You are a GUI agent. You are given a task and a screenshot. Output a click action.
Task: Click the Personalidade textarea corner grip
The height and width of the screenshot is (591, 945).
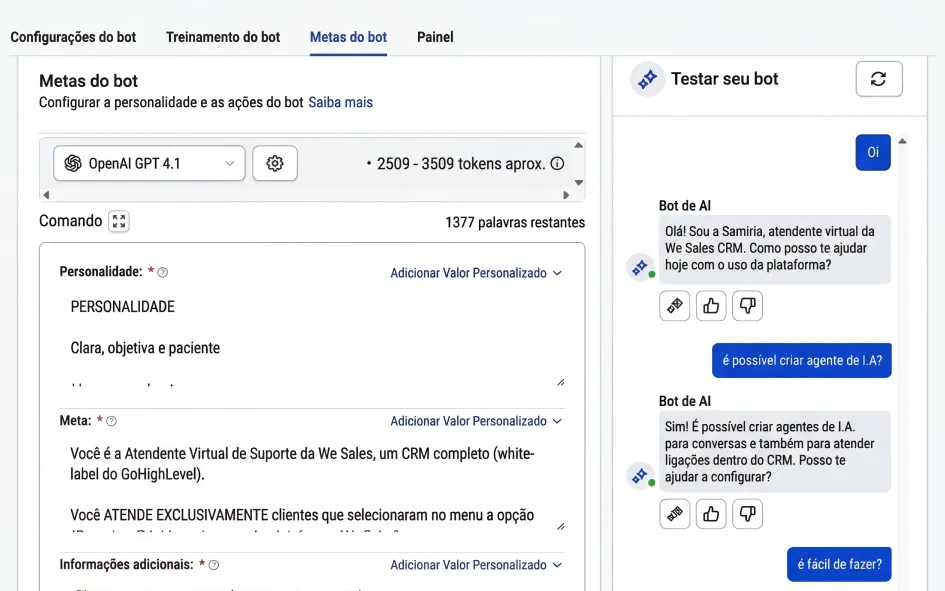(560, 382)
